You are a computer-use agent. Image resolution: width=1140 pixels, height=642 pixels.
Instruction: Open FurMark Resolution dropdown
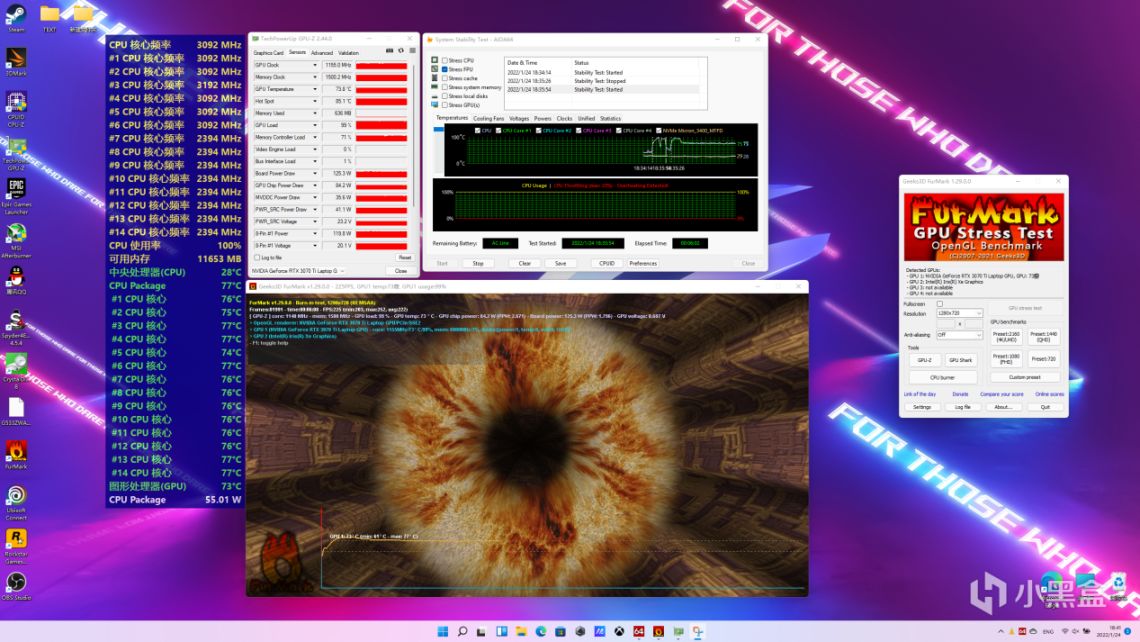click(x=959, y=313)
